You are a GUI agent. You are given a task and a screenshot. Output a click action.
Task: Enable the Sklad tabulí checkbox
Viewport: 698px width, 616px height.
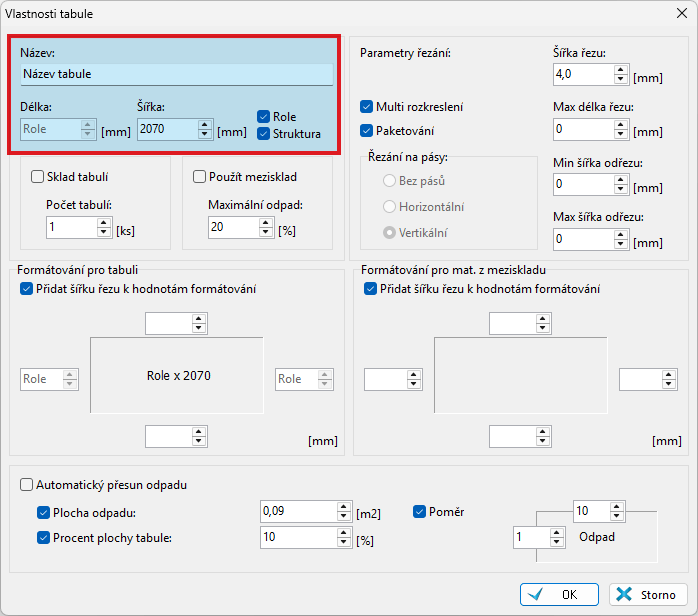pos(38,177)
